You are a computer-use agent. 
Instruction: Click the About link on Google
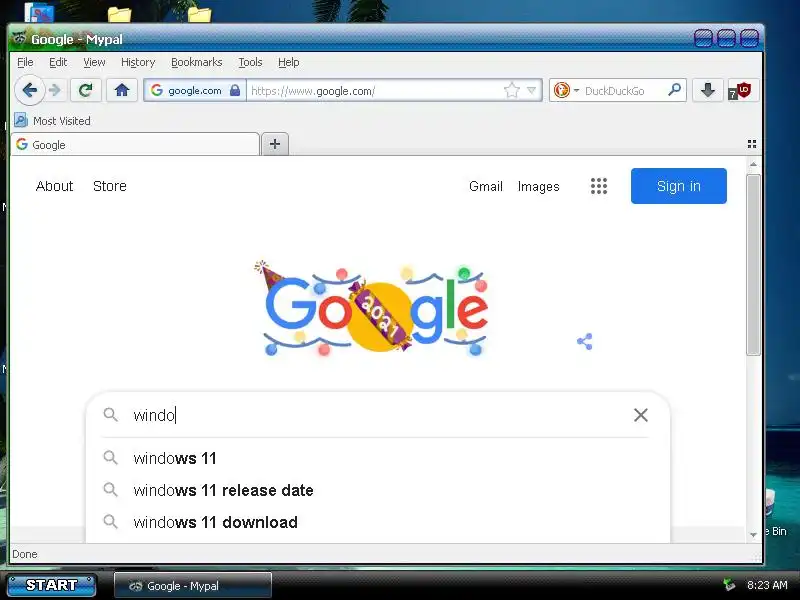pos(55,186)
